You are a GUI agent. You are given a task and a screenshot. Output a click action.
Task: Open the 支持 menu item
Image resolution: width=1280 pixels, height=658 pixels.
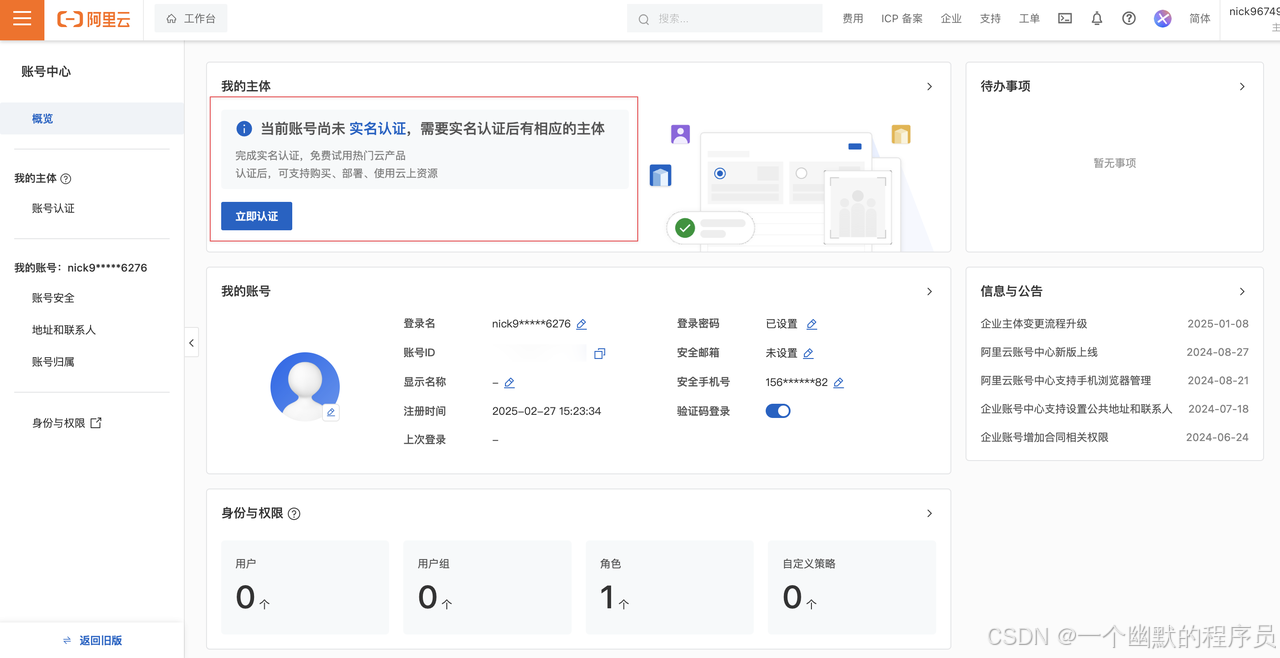point(990,19)
